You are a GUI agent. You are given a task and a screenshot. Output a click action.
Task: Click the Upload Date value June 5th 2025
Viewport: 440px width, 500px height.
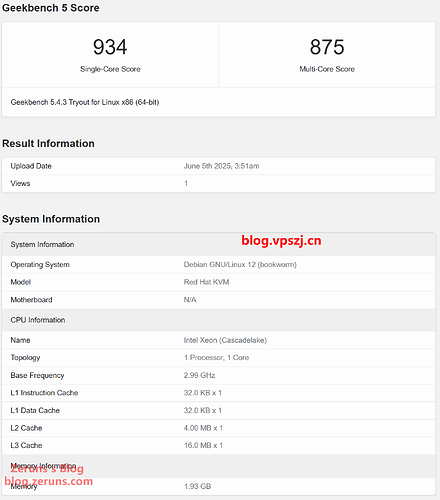point(221,166)
